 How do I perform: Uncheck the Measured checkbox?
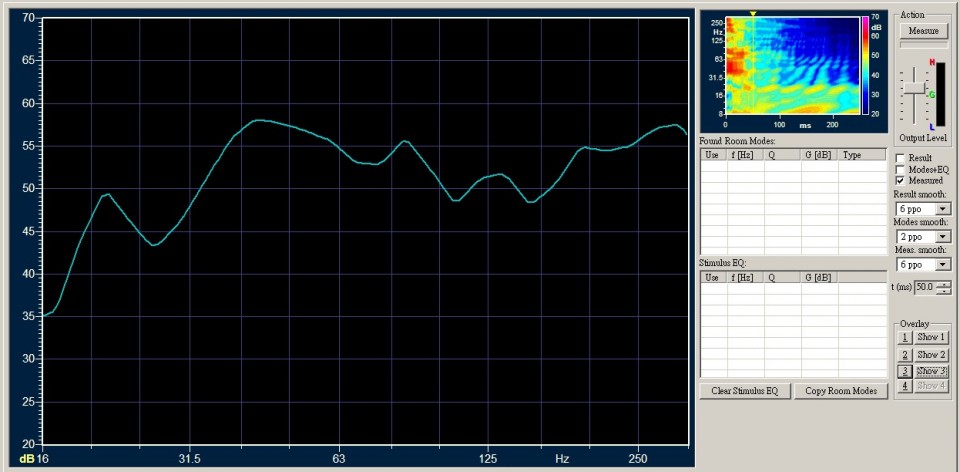click(900, 181)
